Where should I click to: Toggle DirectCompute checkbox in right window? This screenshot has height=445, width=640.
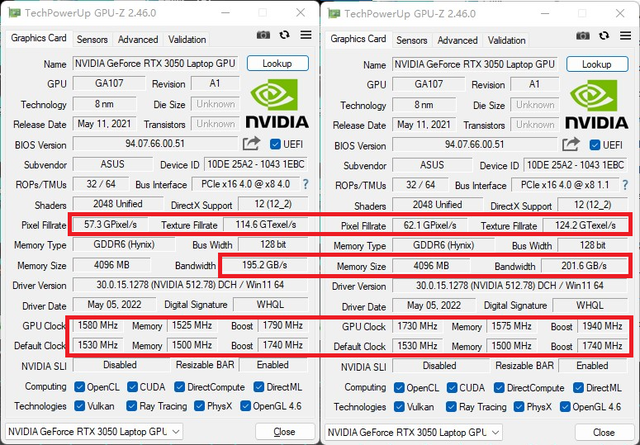(x=499, y=387)
